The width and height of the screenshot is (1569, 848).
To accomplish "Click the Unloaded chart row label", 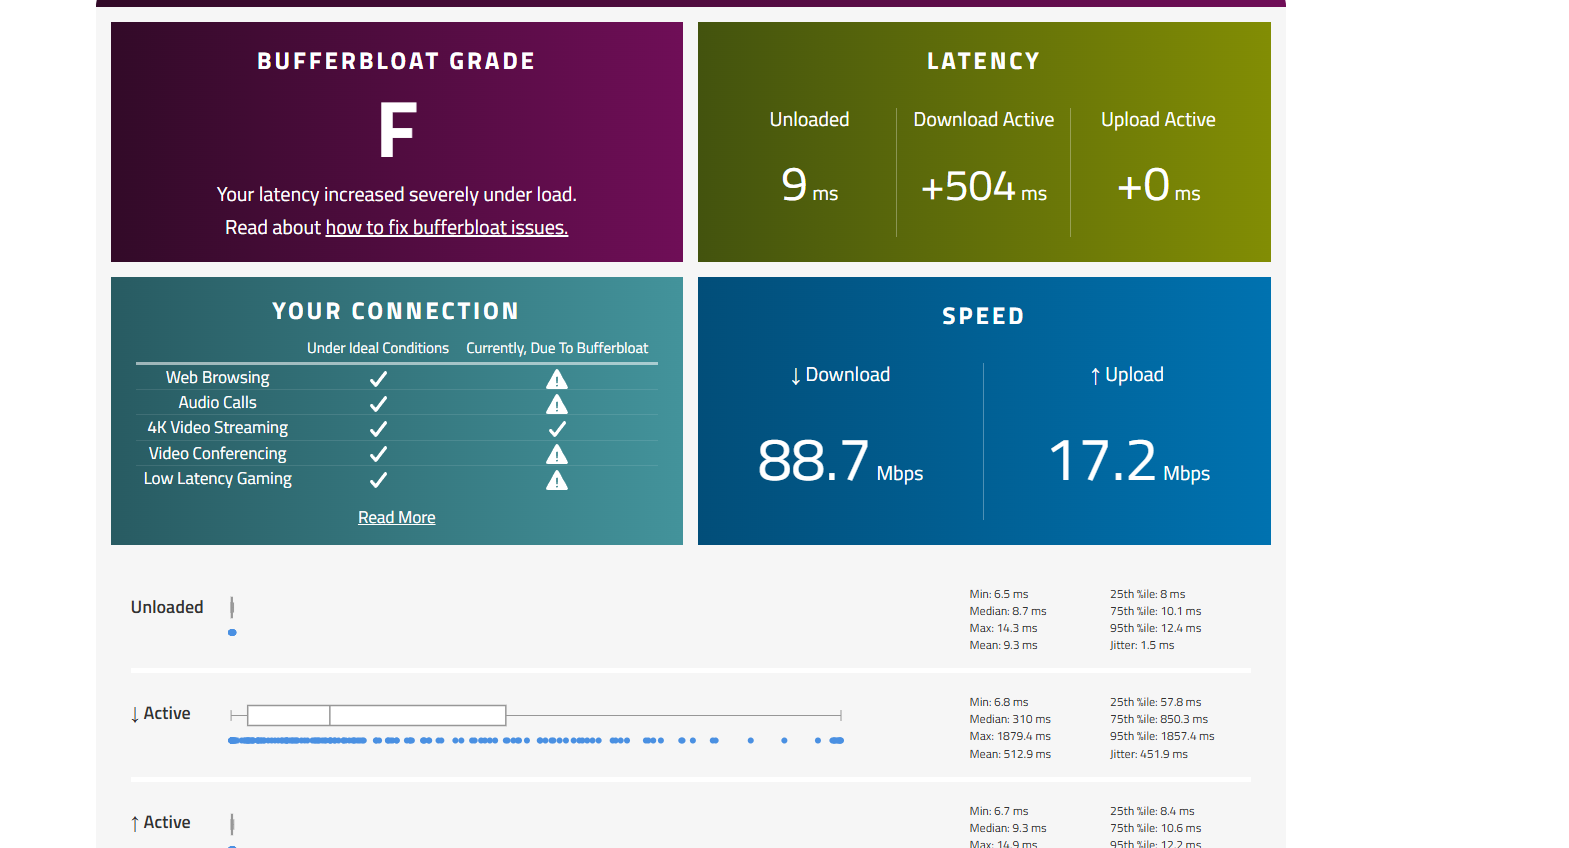I will tap(167, 607).
